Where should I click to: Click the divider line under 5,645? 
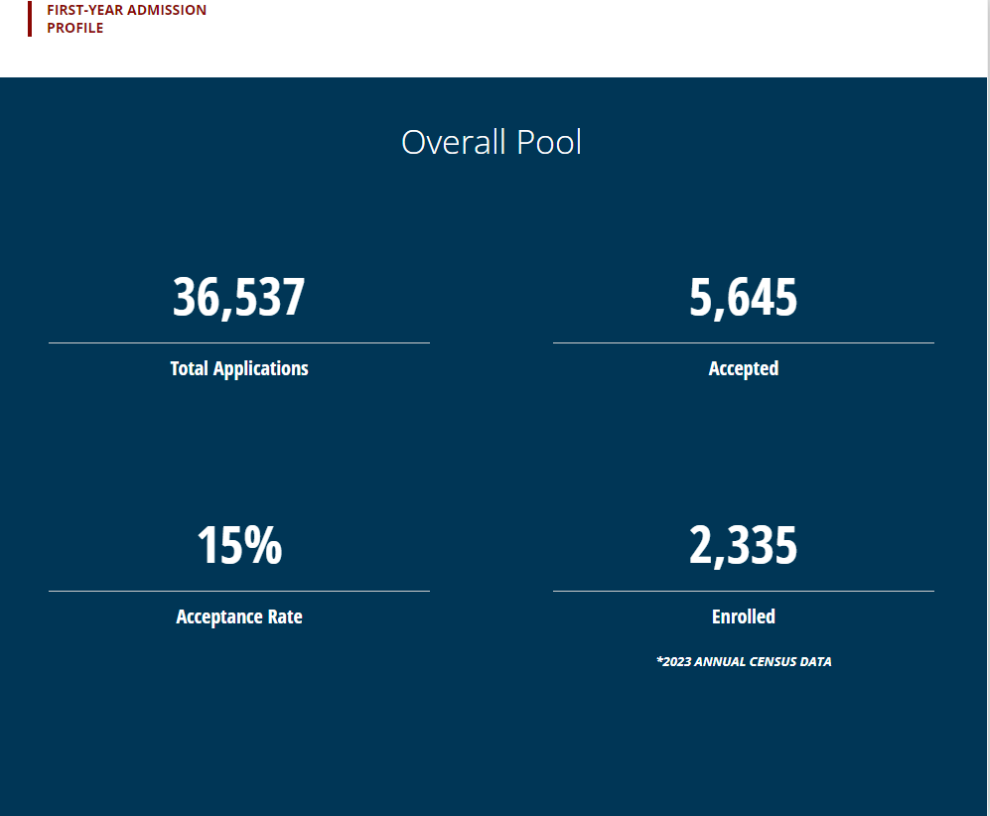tap(743, 343)
